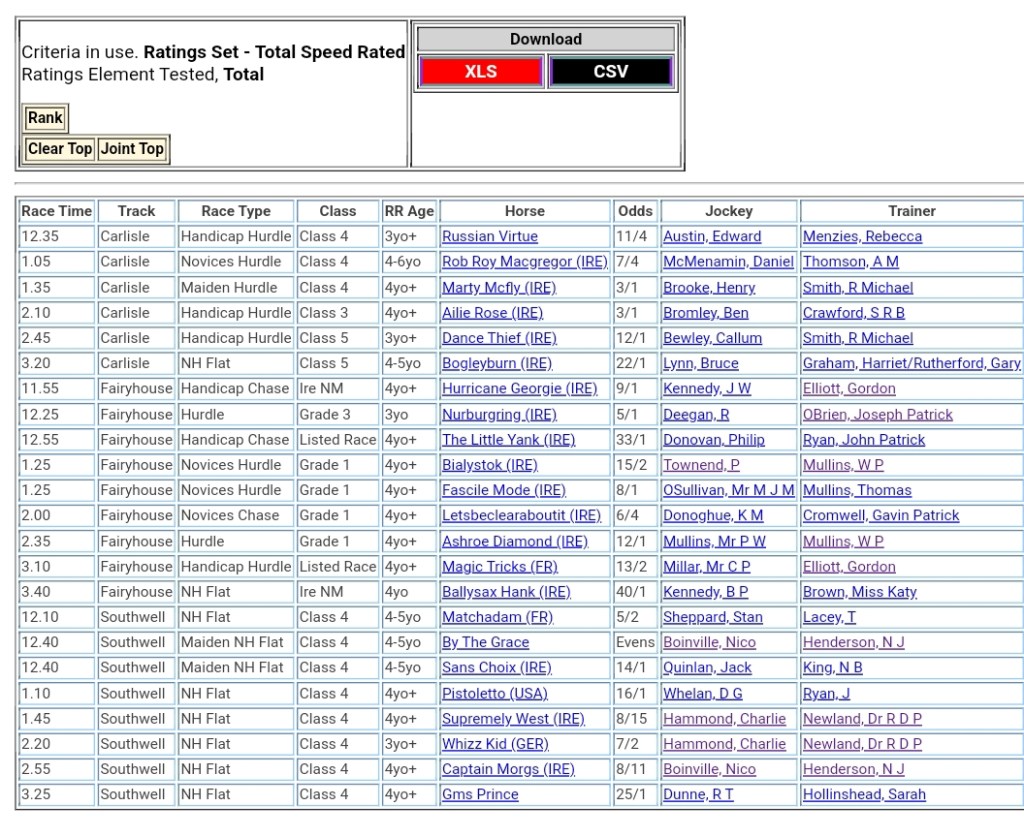Download results as XLS file
Image resolution: width=1024 pixels, height=837 pixels.
click(481, 72)
